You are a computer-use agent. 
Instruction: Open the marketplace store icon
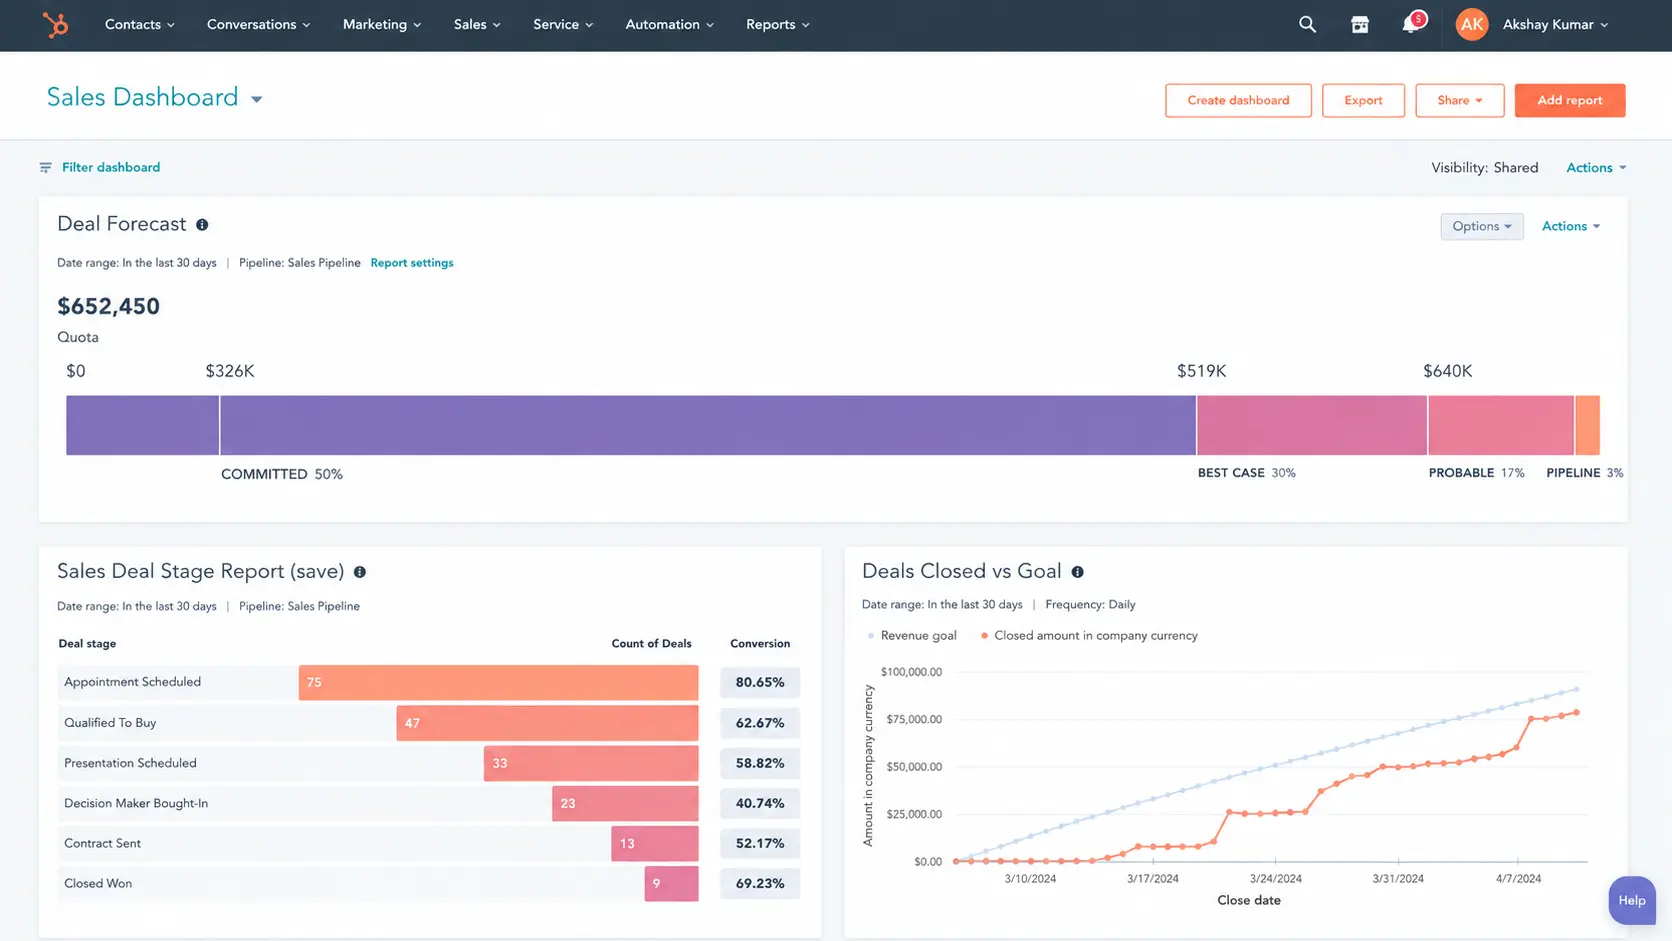click(1360, 25)
